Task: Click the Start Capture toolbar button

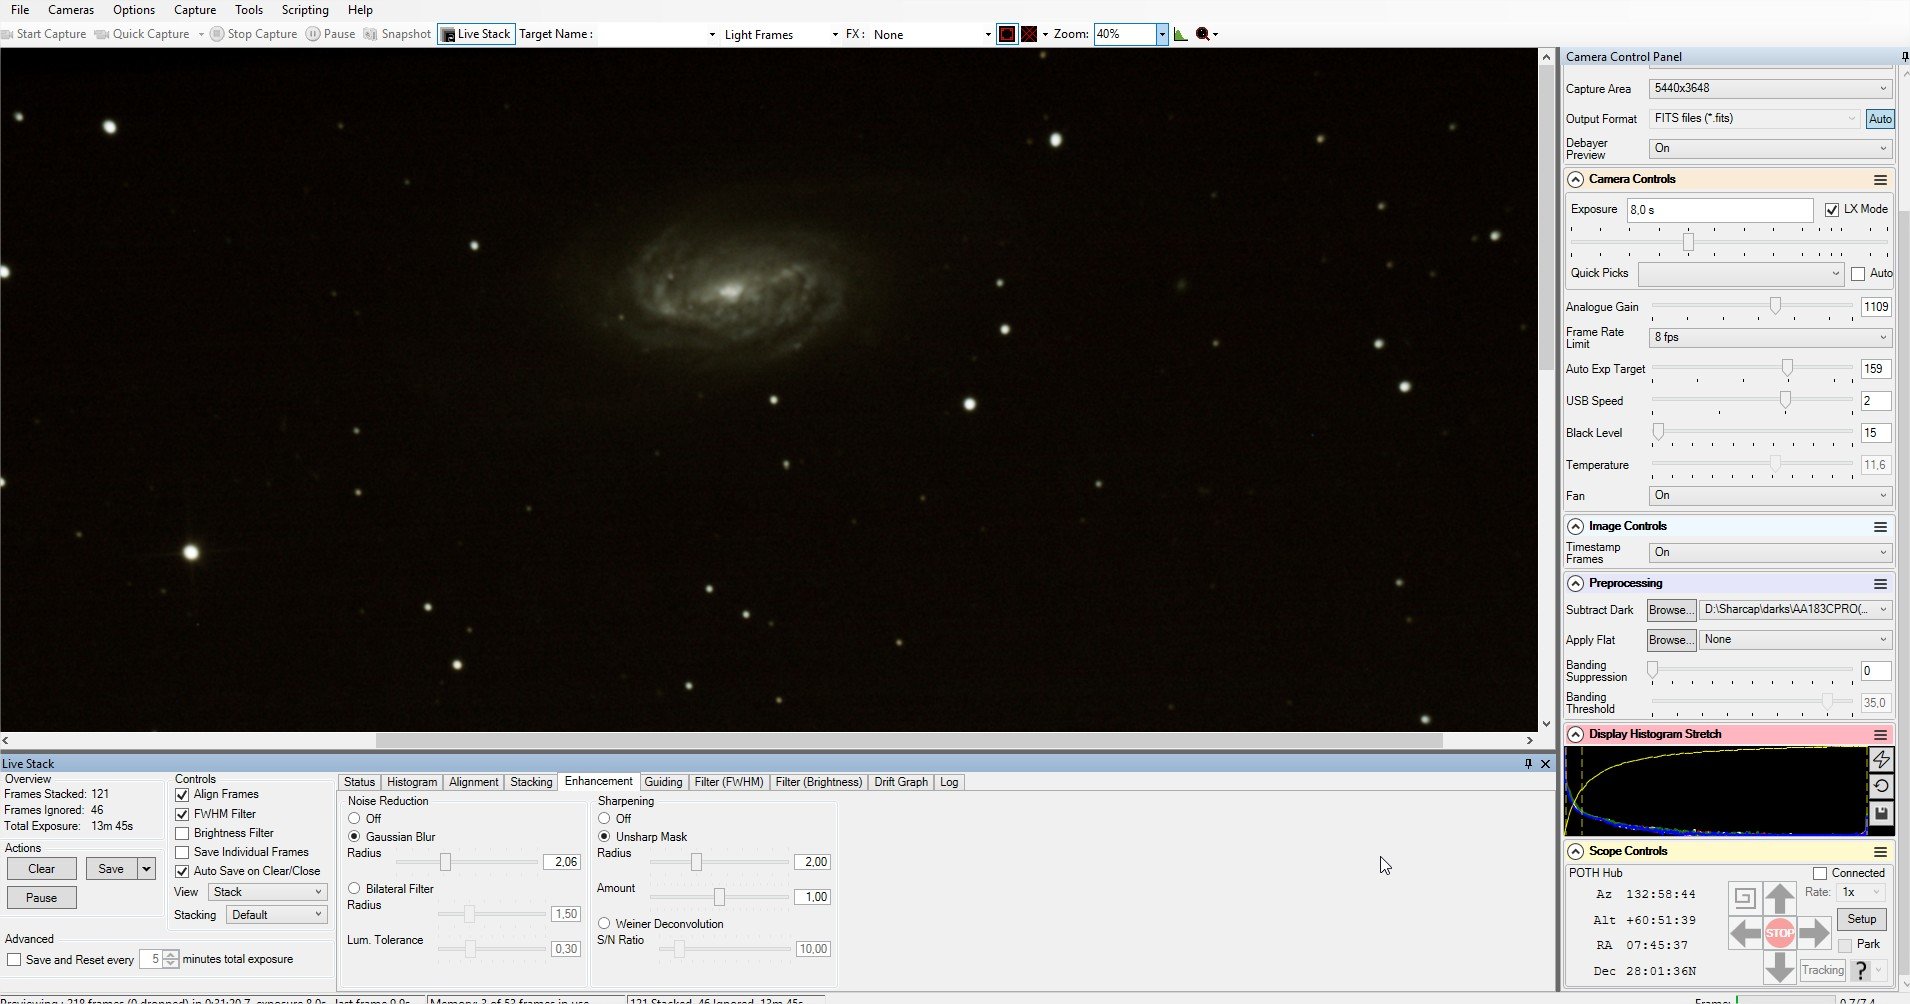Action: point(44,34)
